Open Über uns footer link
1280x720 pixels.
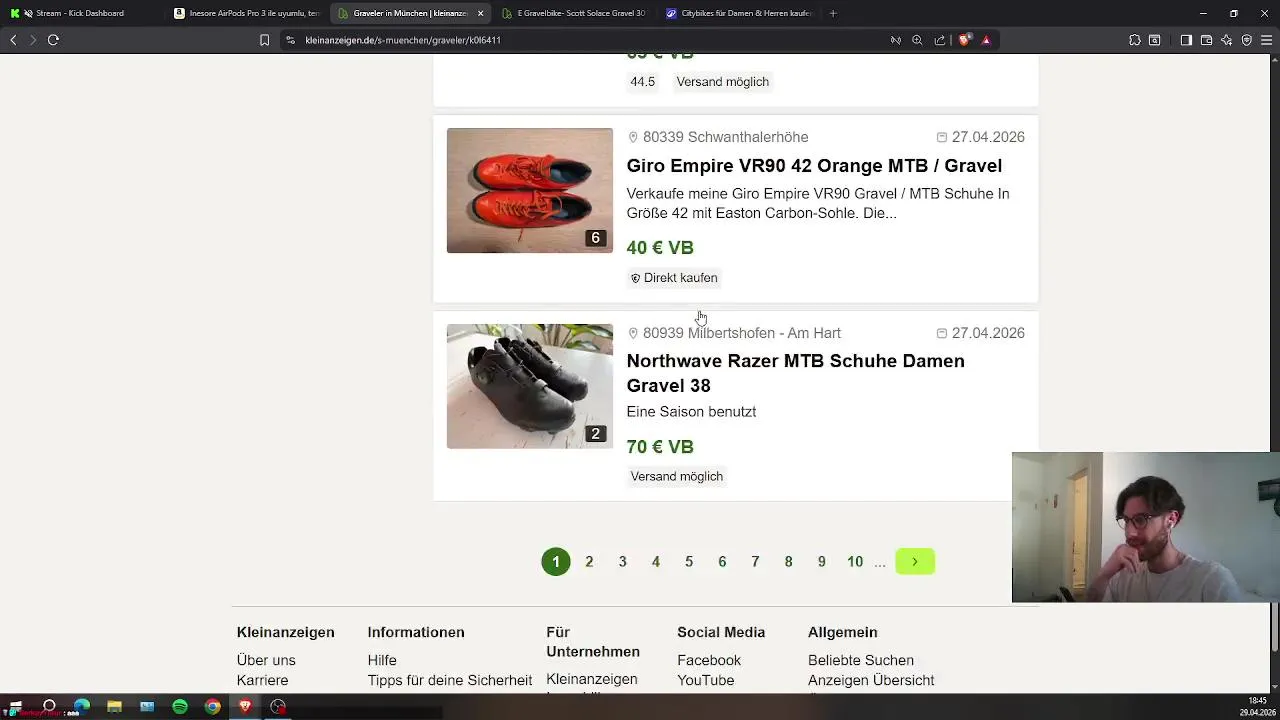[x=266, y=660]
